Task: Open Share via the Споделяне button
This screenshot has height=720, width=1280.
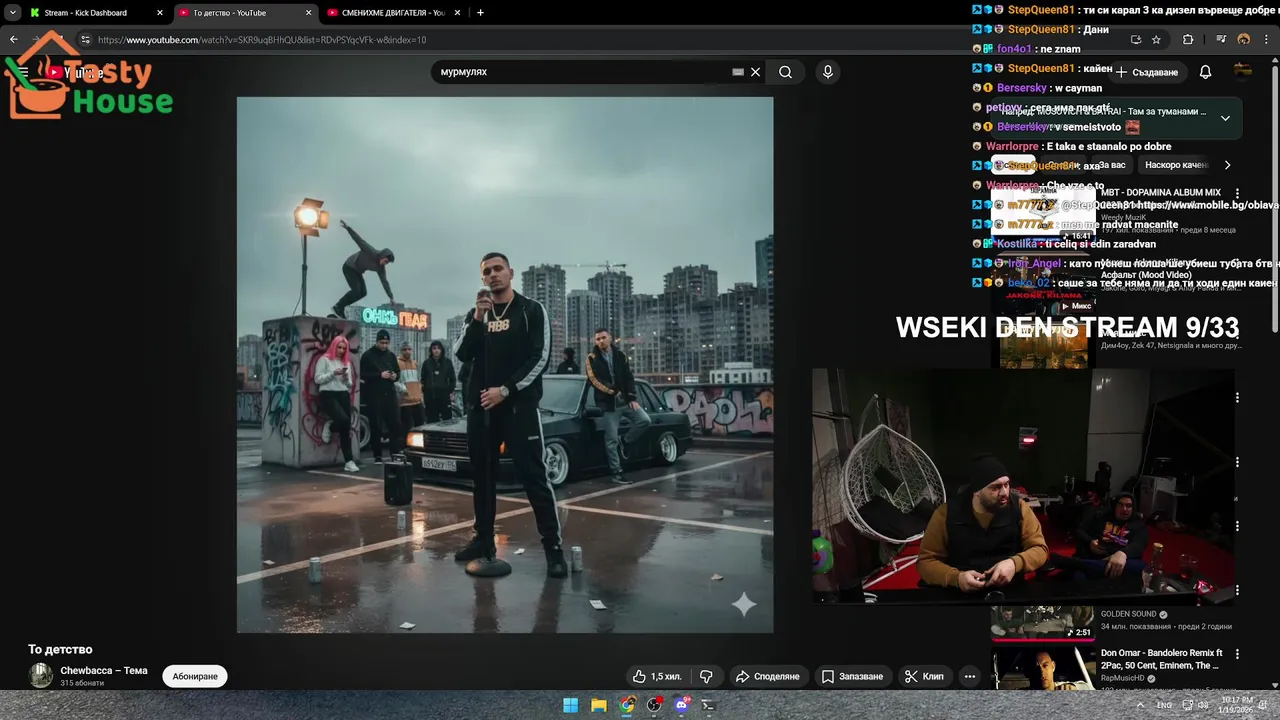Action: coord(768,676)
